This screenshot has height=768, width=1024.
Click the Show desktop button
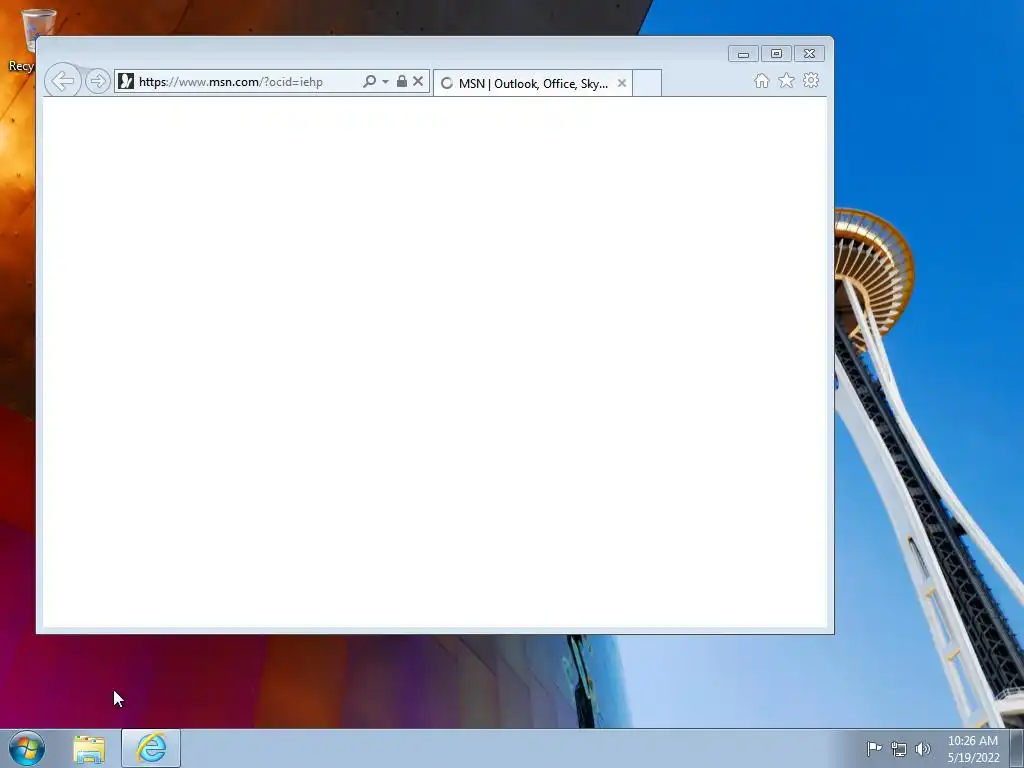[1017, 748]
